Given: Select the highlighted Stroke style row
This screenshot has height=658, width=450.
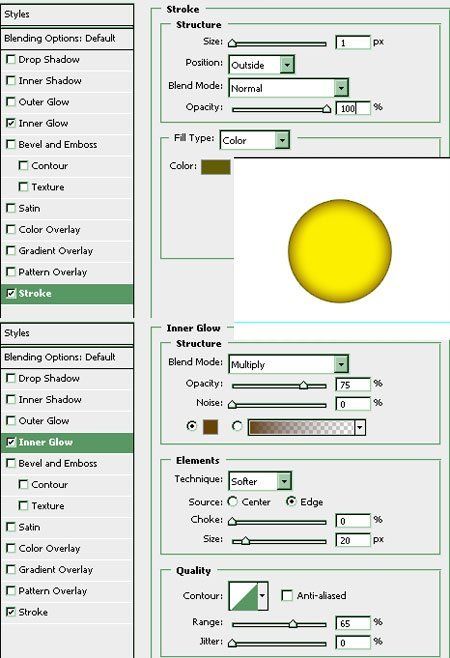Looking at the screenshot, I should (67, 293).
